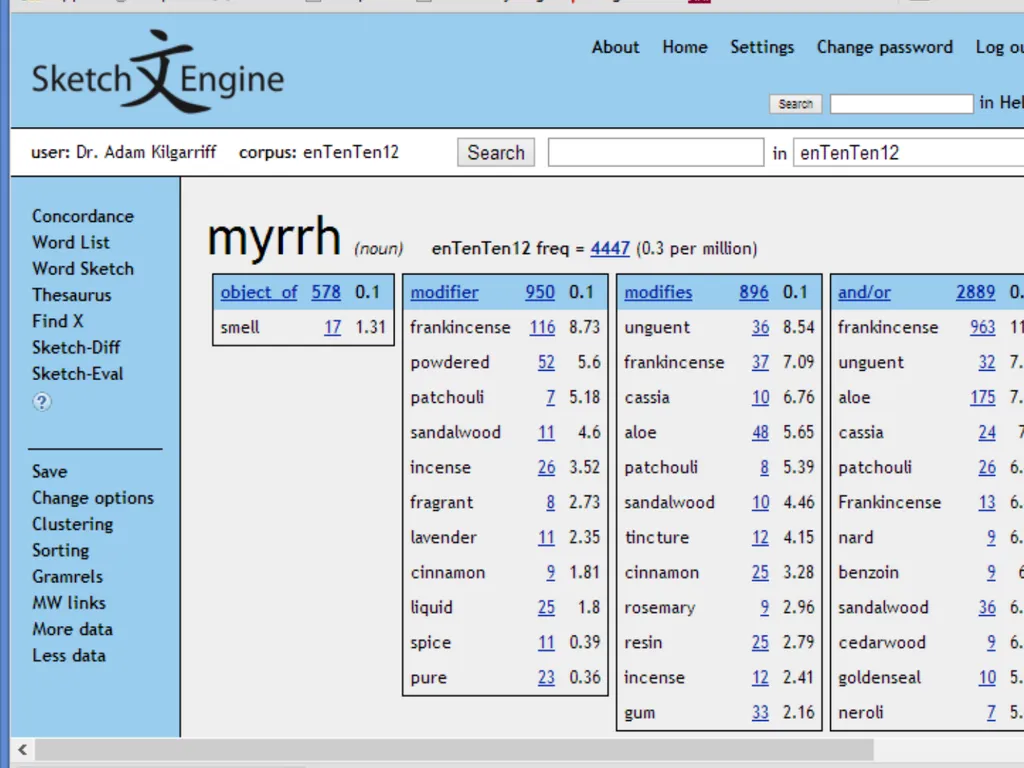Open modifier frankincense count 116
The image size is (1024, 768).
542,327
